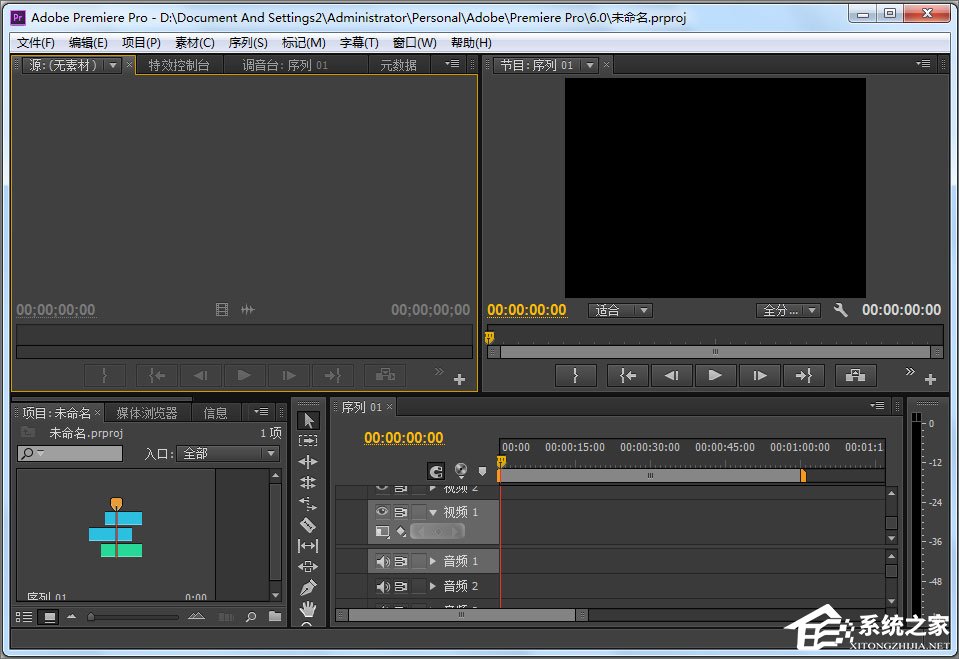
Task: Select the Ripple Edit tool
Action: tap(308, 461)
